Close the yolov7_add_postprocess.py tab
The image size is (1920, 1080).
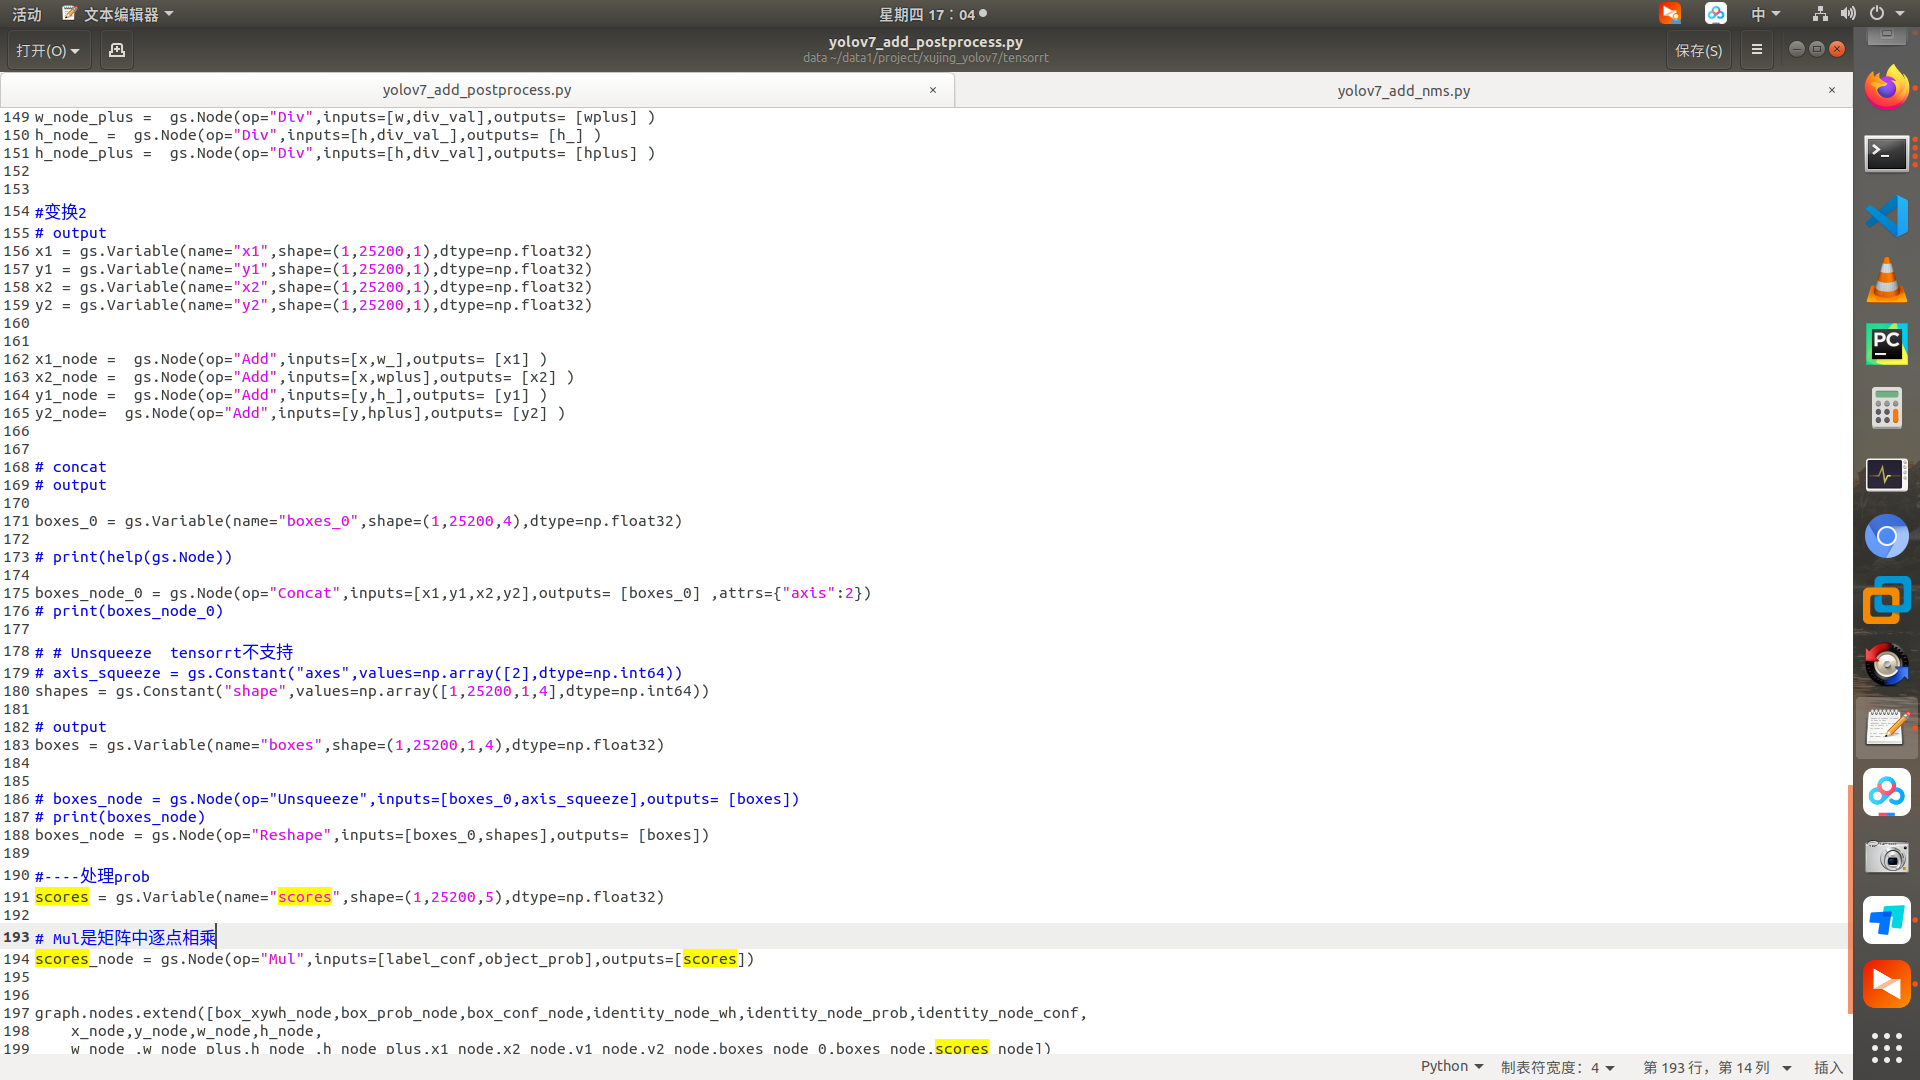click(x=932, y=90)
